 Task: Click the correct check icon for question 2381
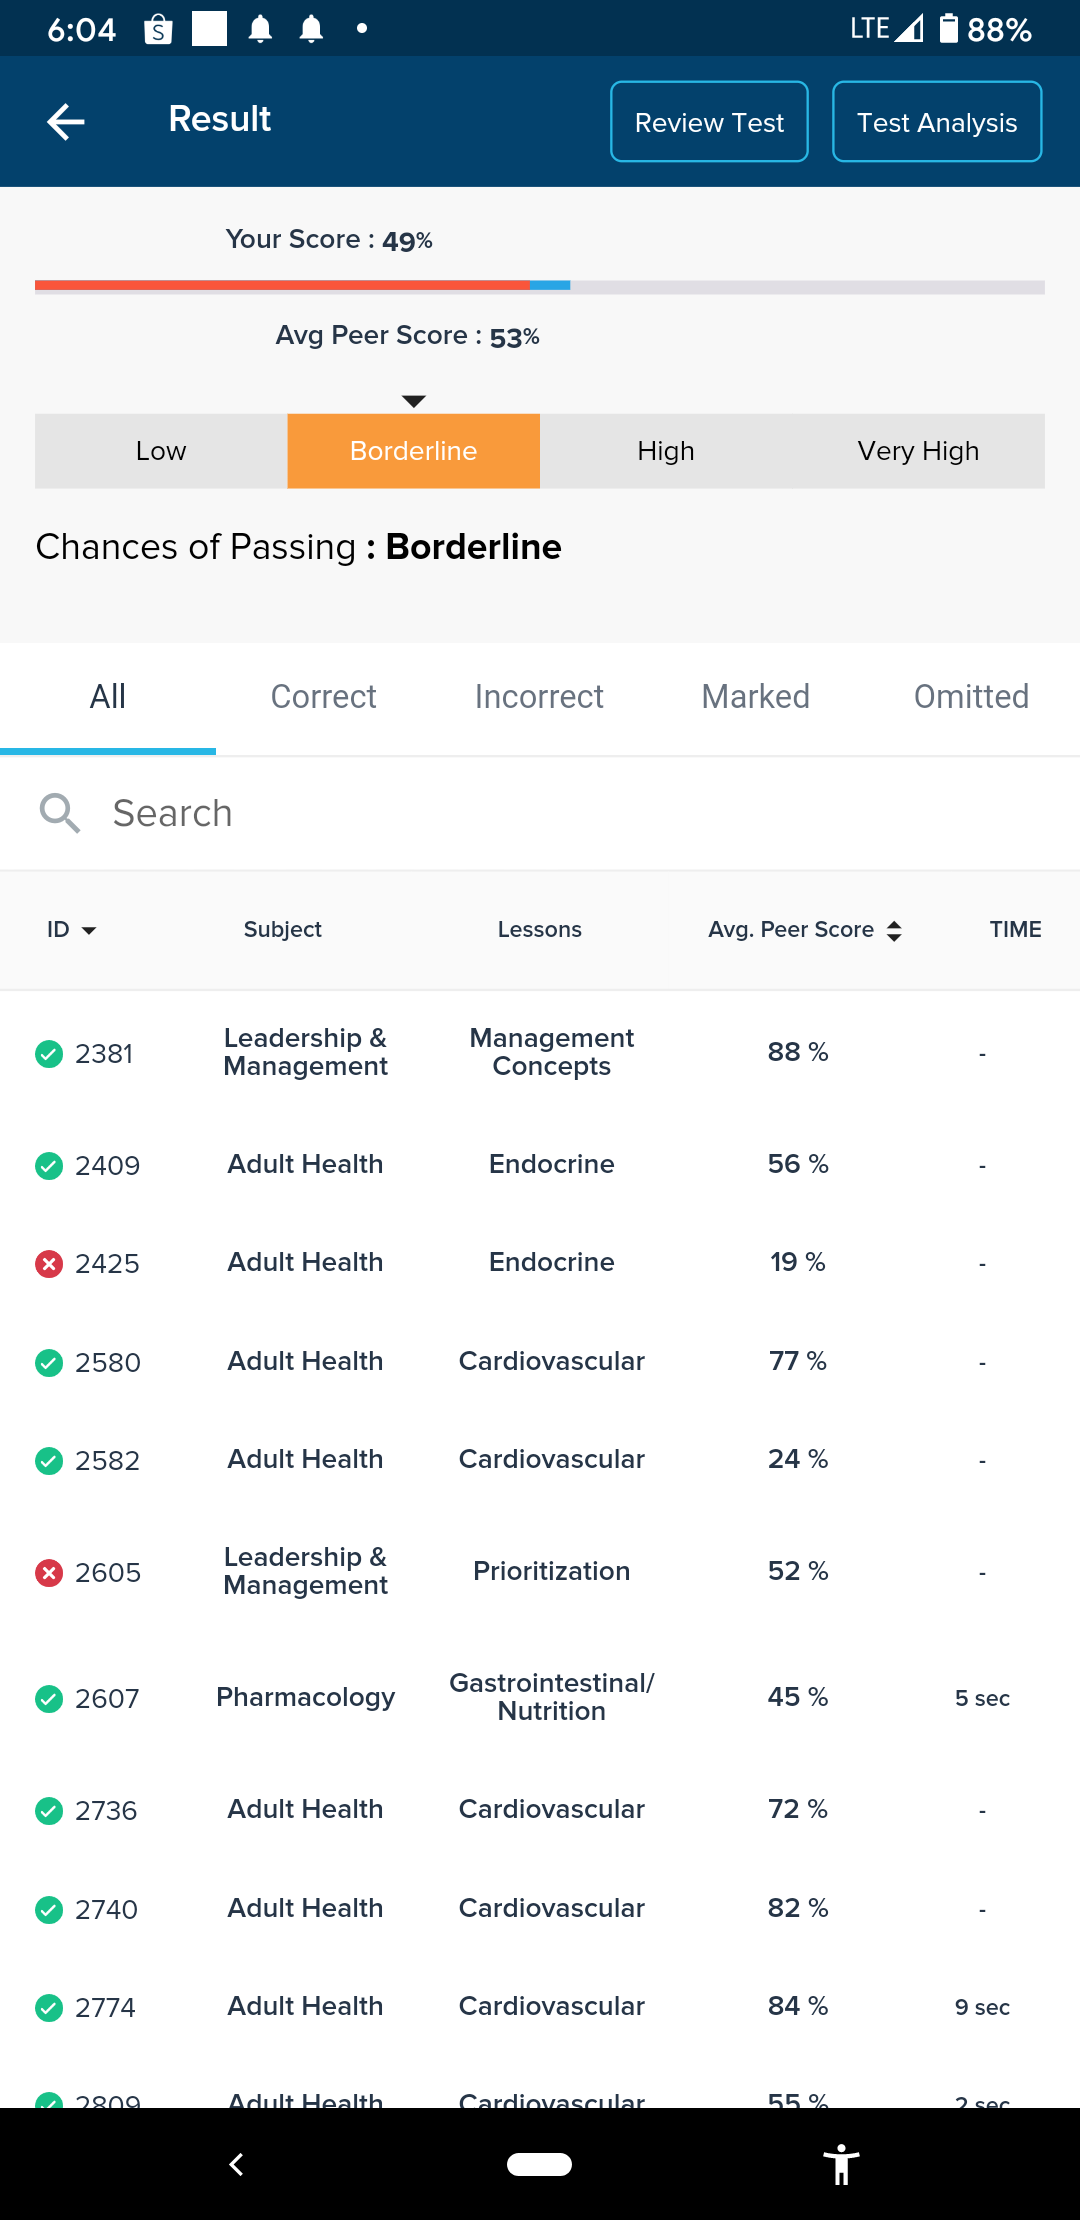(x=49, y=1054)
